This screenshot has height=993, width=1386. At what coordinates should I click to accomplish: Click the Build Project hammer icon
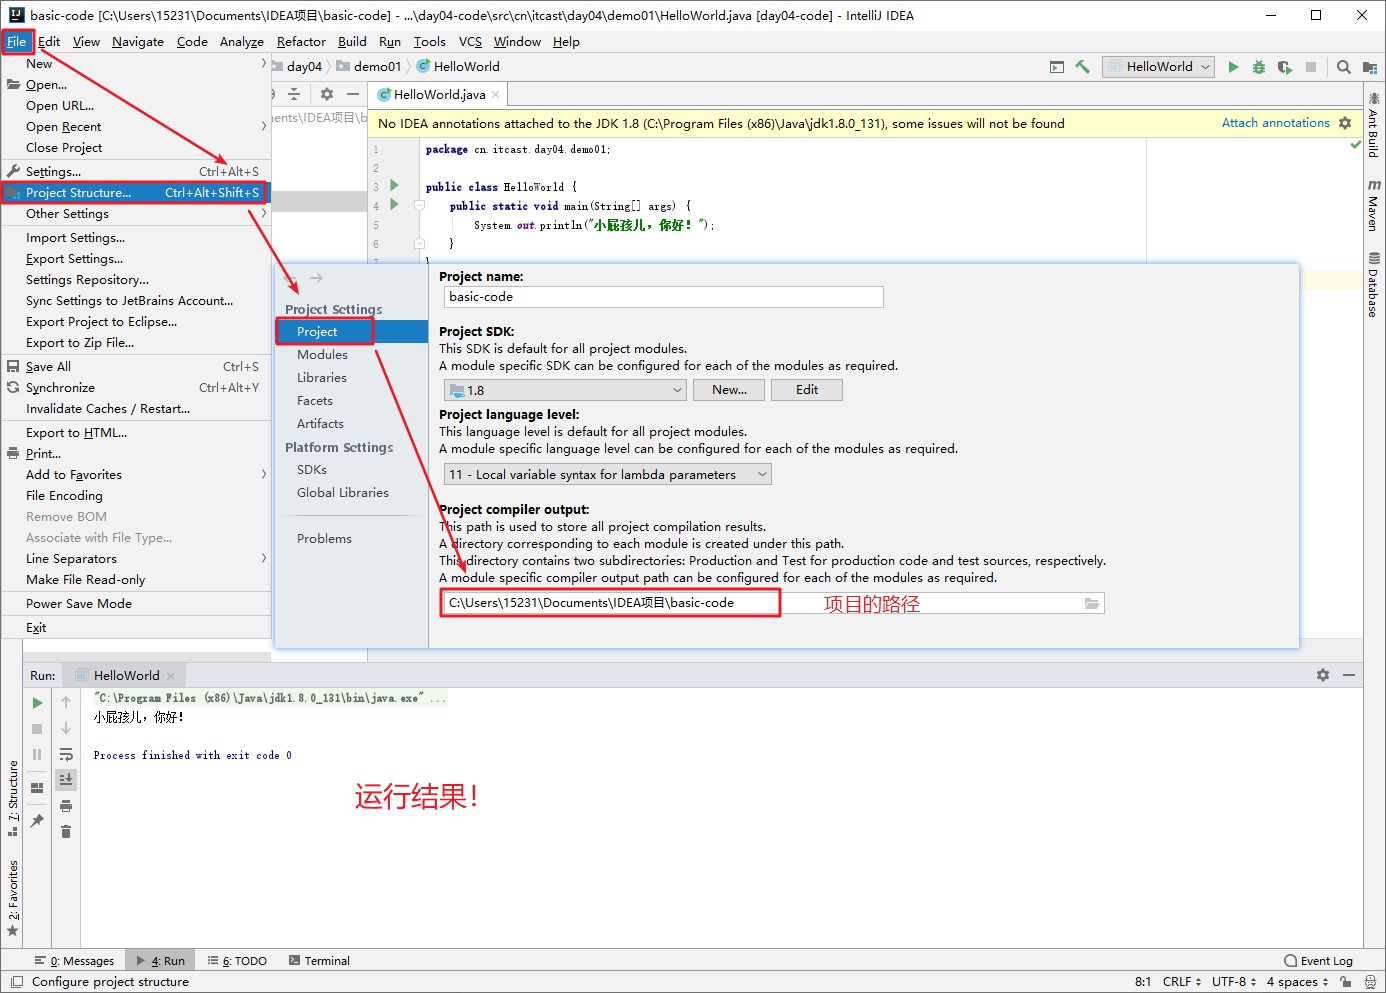coord(1083,67)
